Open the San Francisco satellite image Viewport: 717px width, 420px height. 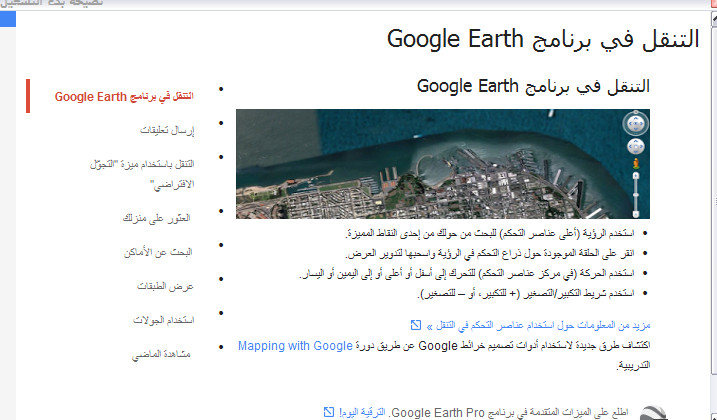pyautogui.click(x=430, y=163)
